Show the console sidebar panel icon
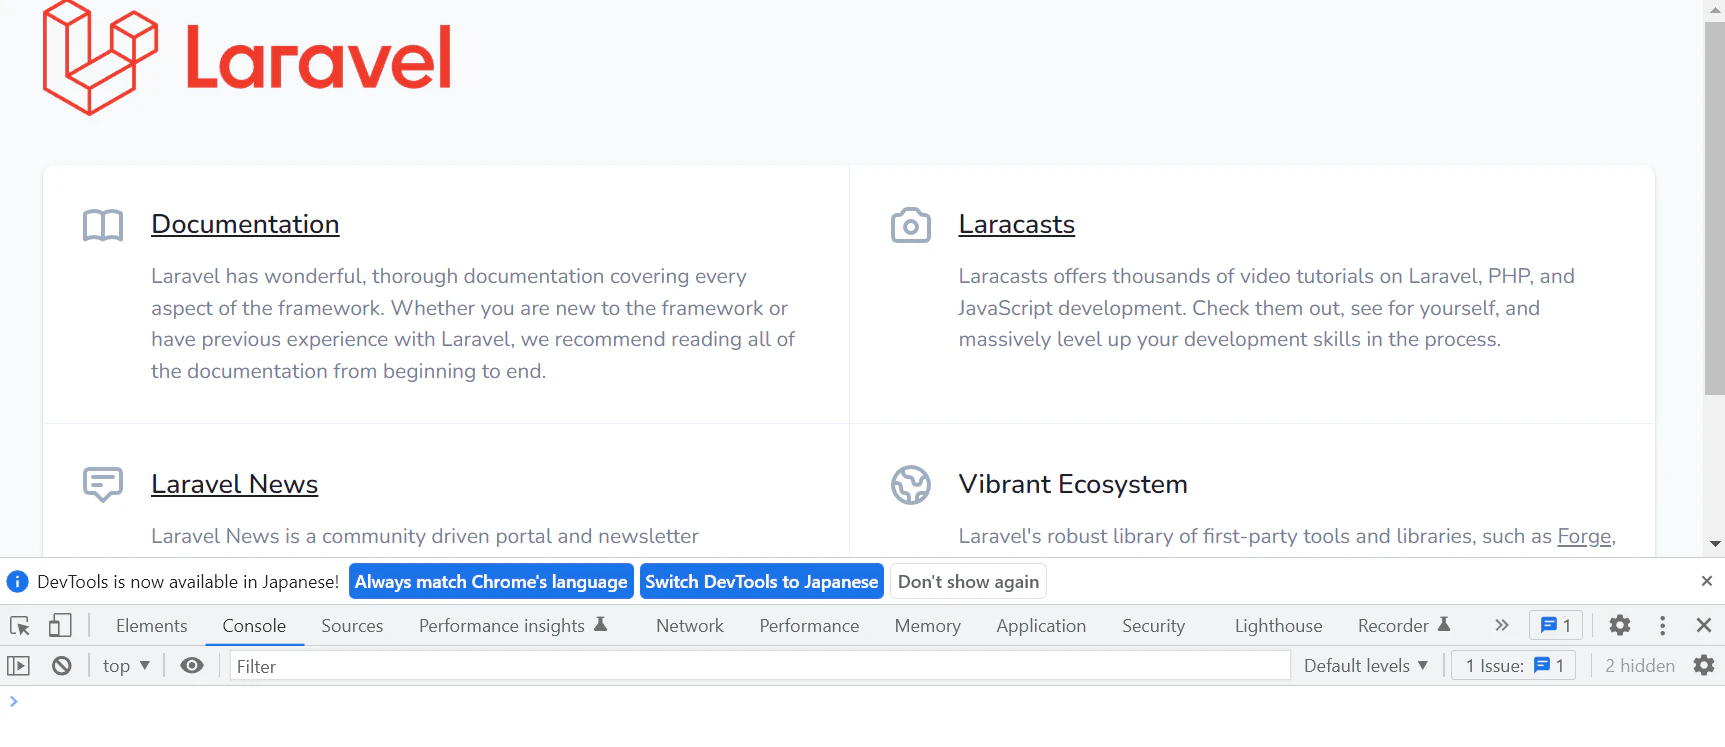1725x747 pixels. [19, 666]
